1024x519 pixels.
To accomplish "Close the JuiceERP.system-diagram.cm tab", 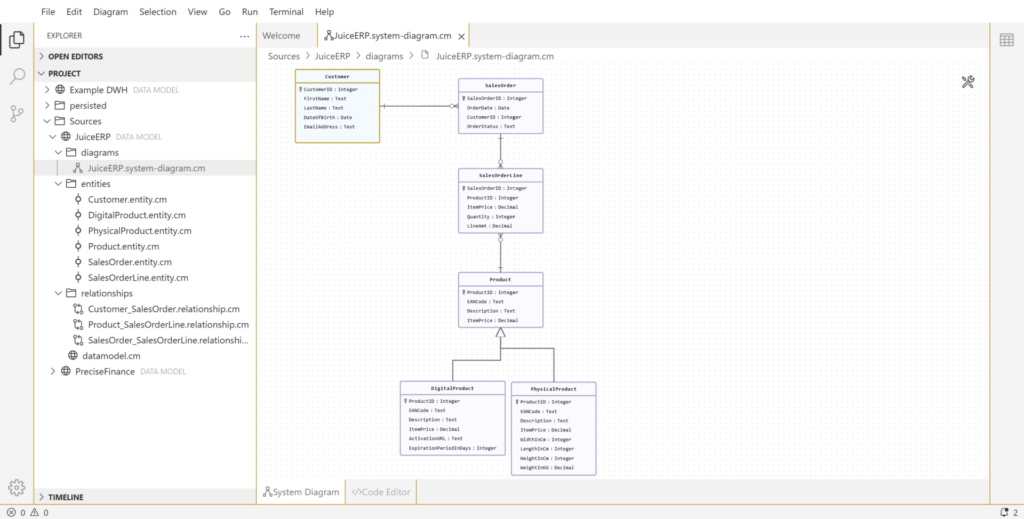I will click(x=461, y=36).
